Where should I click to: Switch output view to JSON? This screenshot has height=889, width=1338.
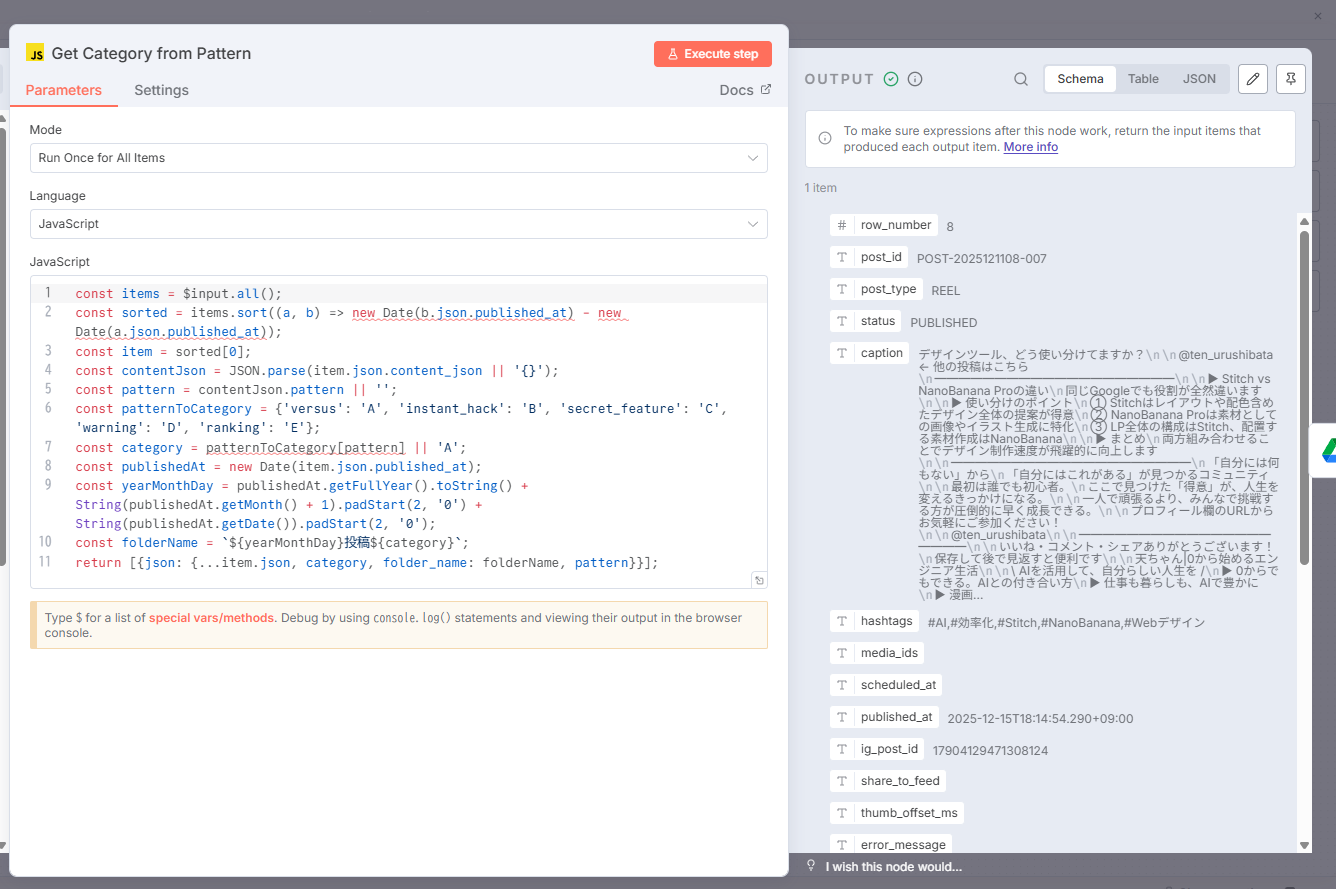(x=1199, y=79)
